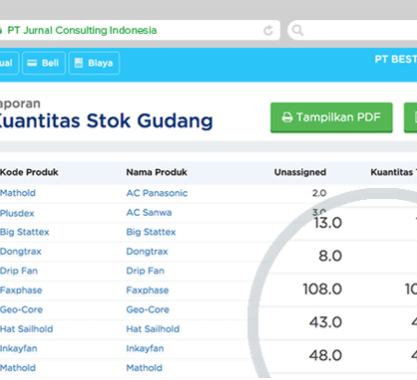Reload page using the address bar refresh icon
This screenshot has width=417, height=380.
pos(268,30)
